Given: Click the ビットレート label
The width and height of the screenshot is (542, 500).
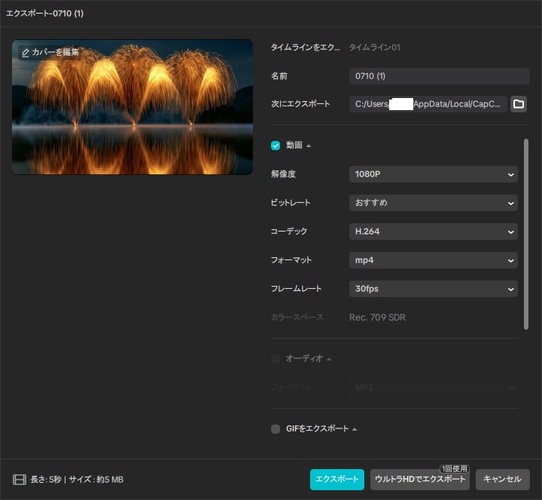Looking at the screenshot, I should tap(290, 203).
